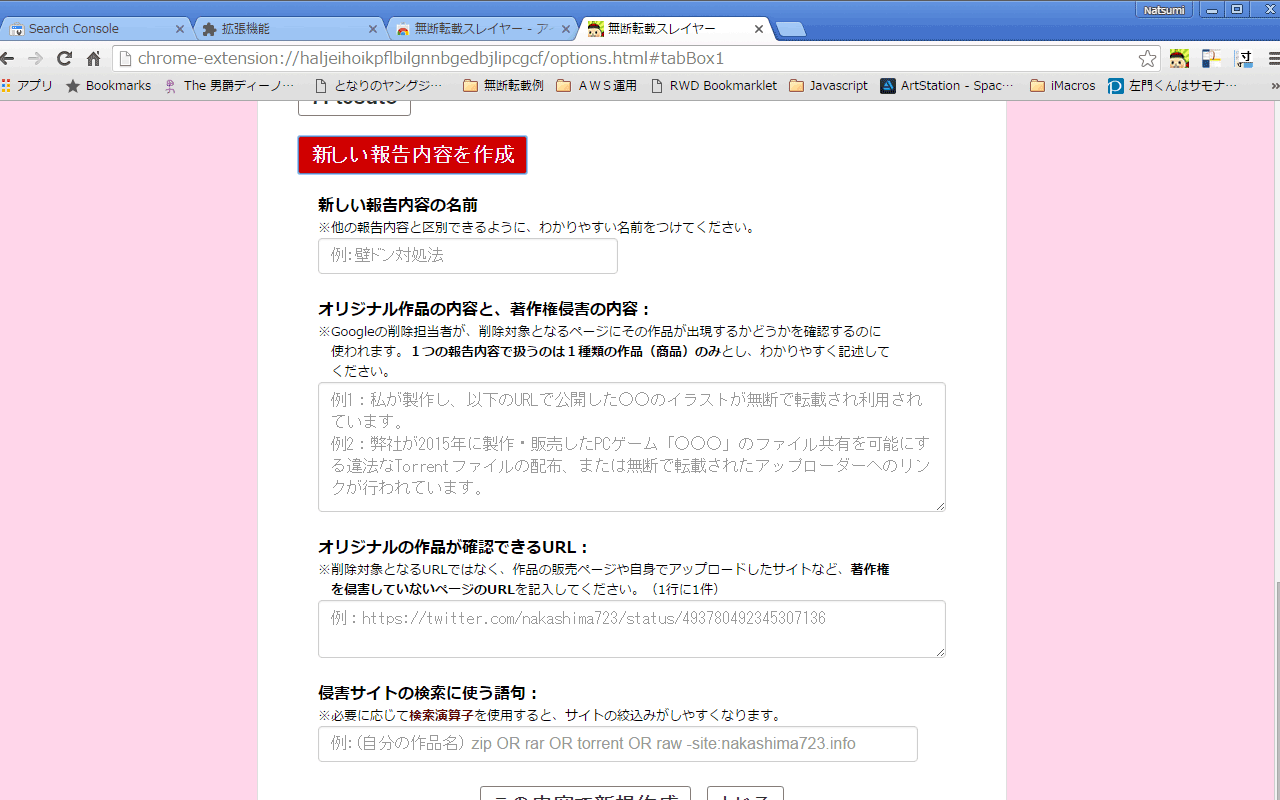Focus the オリジナルの作品が確認できるURL textarea
This screenshot has height=800, width=1280.
632,629
